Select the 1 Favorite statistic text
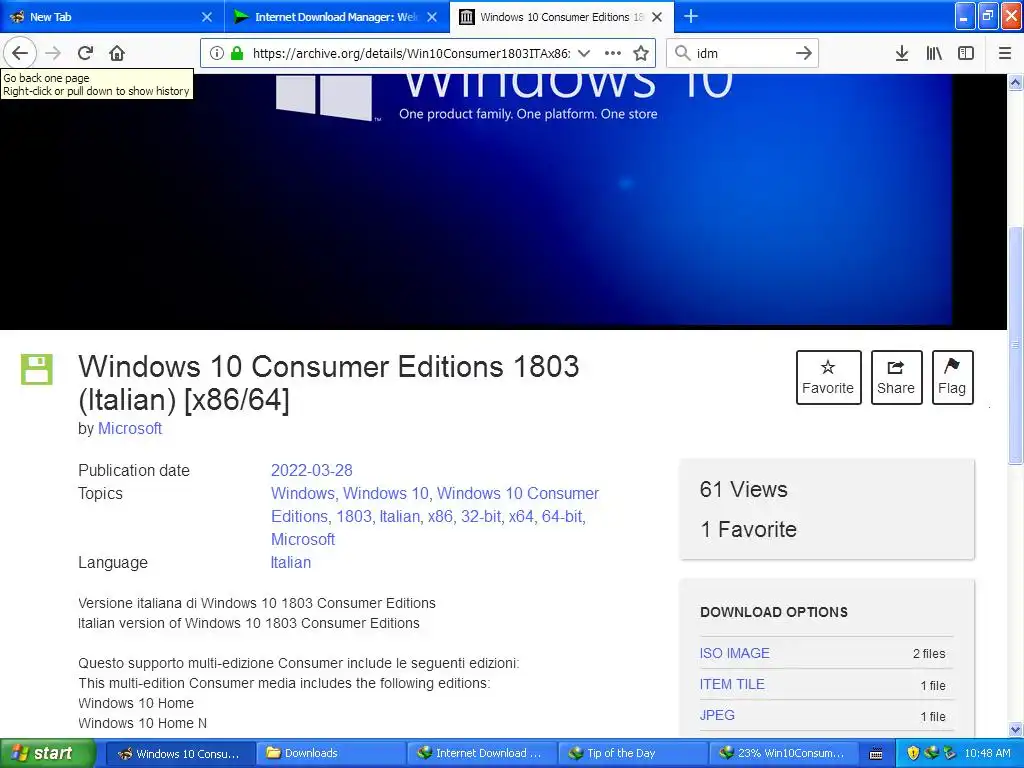Screen dimensions: 1024x768 click(x=748, y=529)
